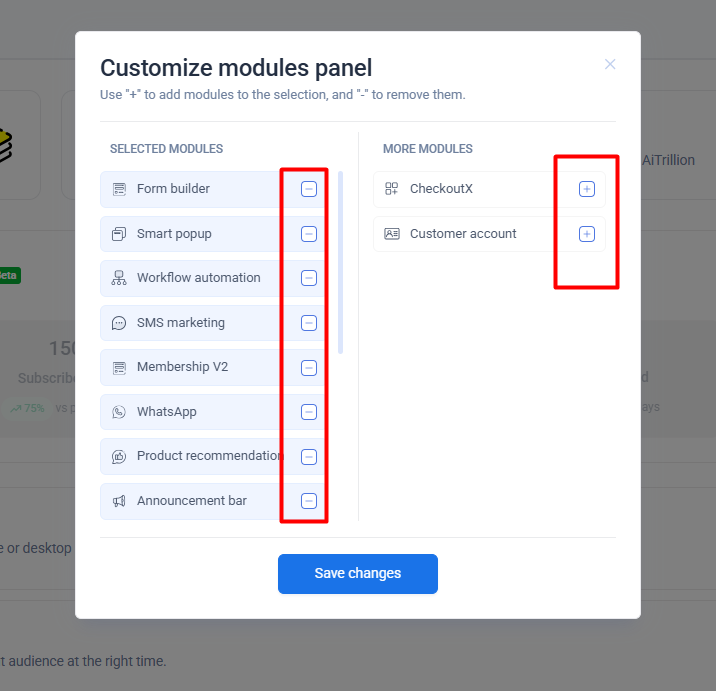
Task: Remove SMS marketing module
Action: pyautogui.click(x=309, y=323)
